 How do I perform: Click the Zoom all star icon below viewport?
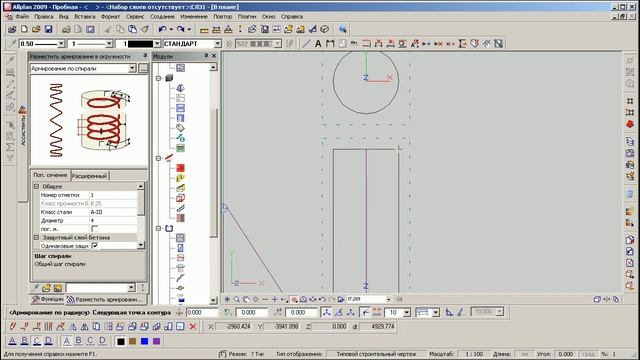click(227, 299)
